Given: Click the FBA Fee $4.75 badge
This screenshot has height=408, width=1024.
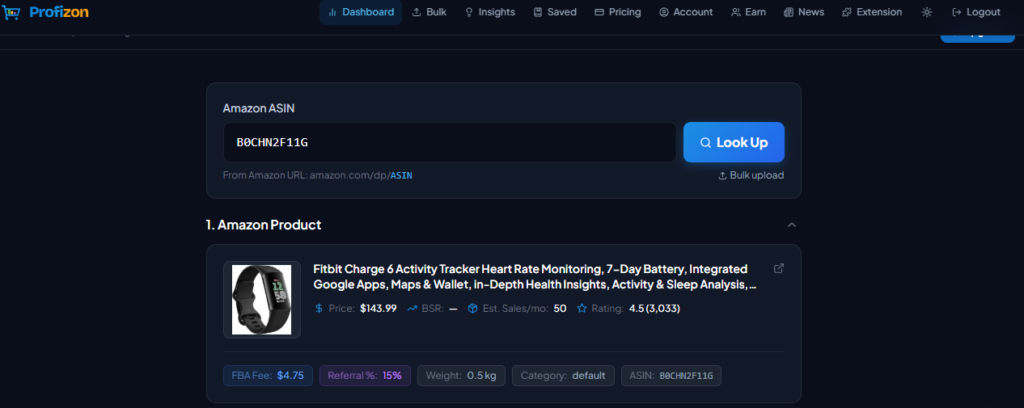Looking at the screenshot, I should point(268,376).
